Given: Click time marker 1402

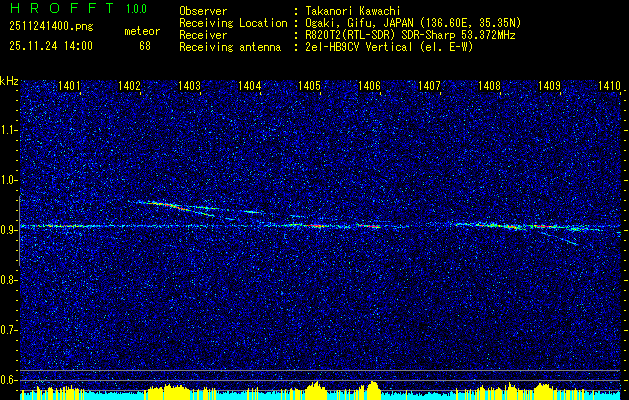Looking at the screenshot, I should (129, 85).
